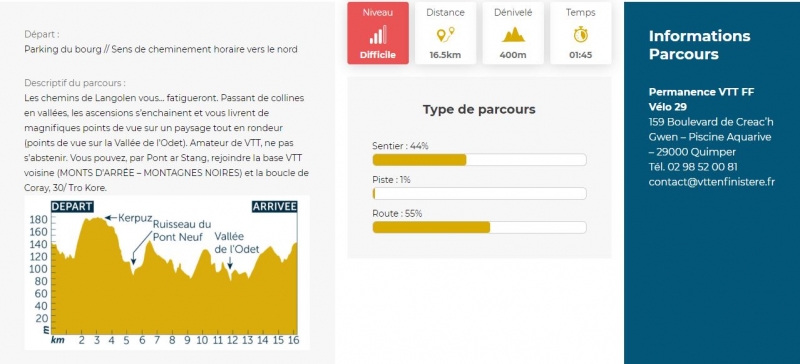Viewport: 800px width, 364px height.
Task: Select the Temps 01:45 card
Action: pos(581,33)
